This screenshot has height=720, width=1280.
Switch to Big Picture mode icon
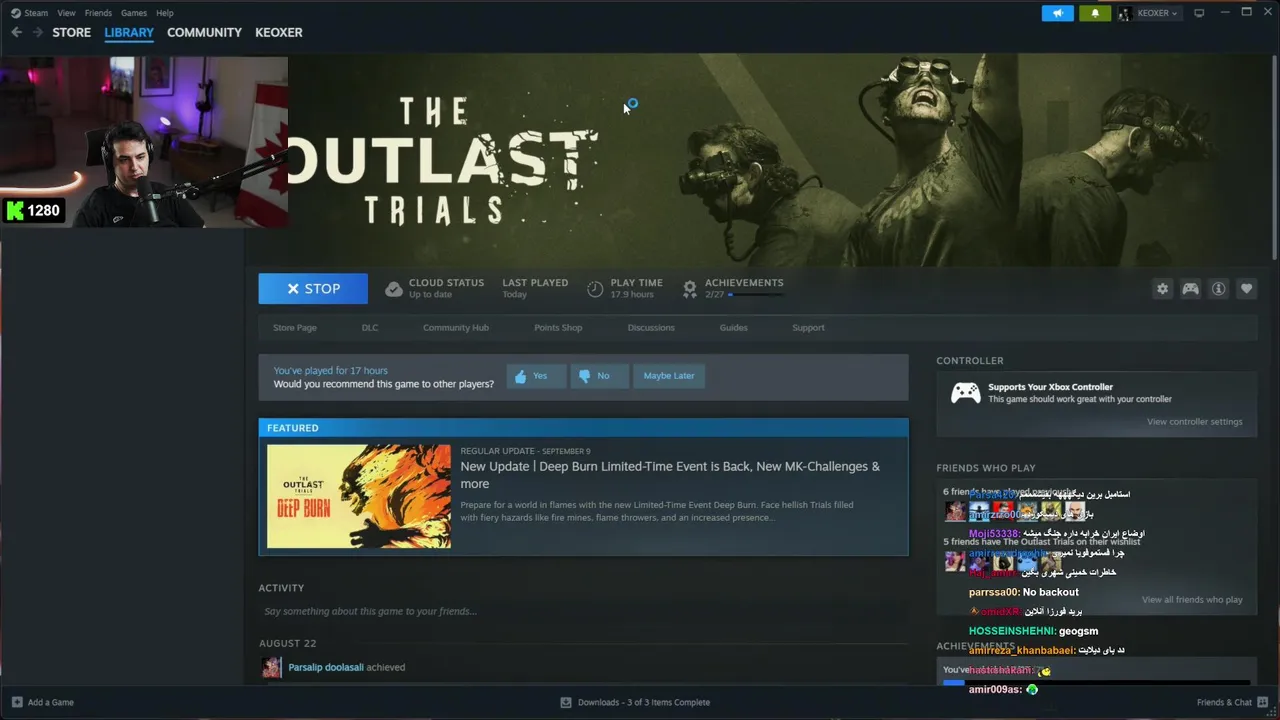1199,13
